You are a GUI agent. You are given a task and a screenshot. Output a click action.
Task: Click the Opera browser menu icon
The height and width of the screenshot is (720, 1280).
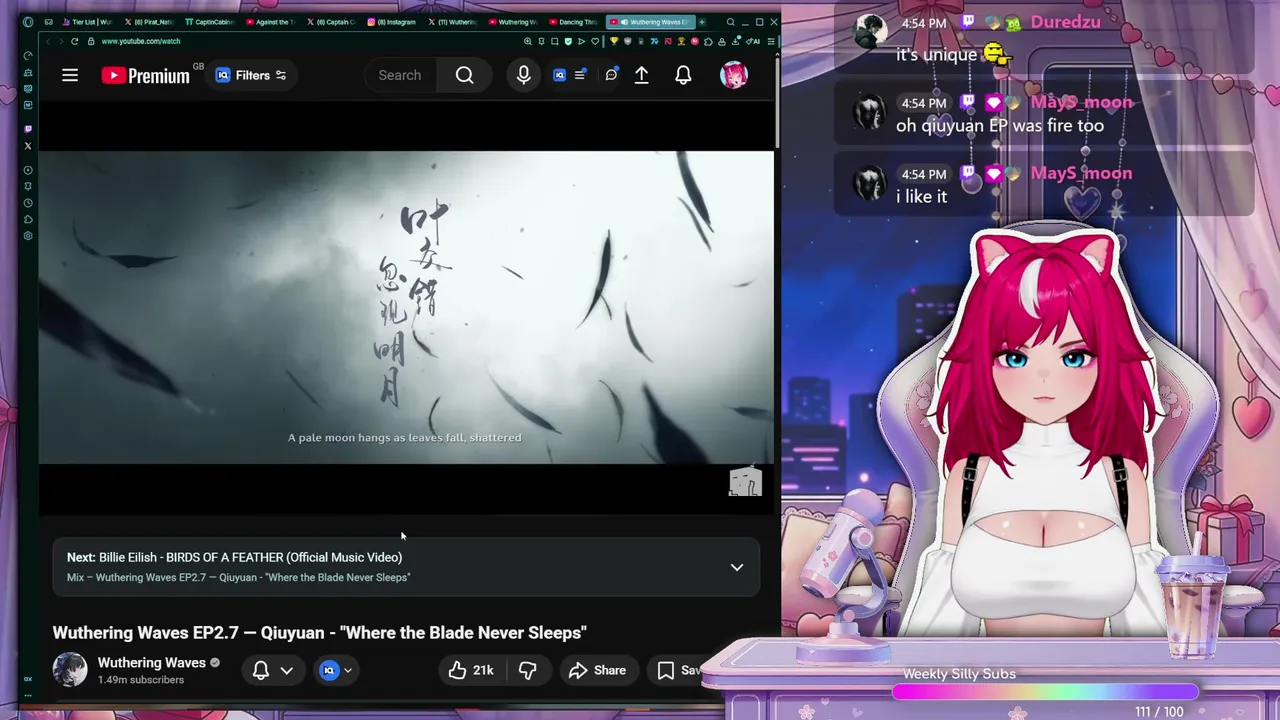click(x=27, y=22)
